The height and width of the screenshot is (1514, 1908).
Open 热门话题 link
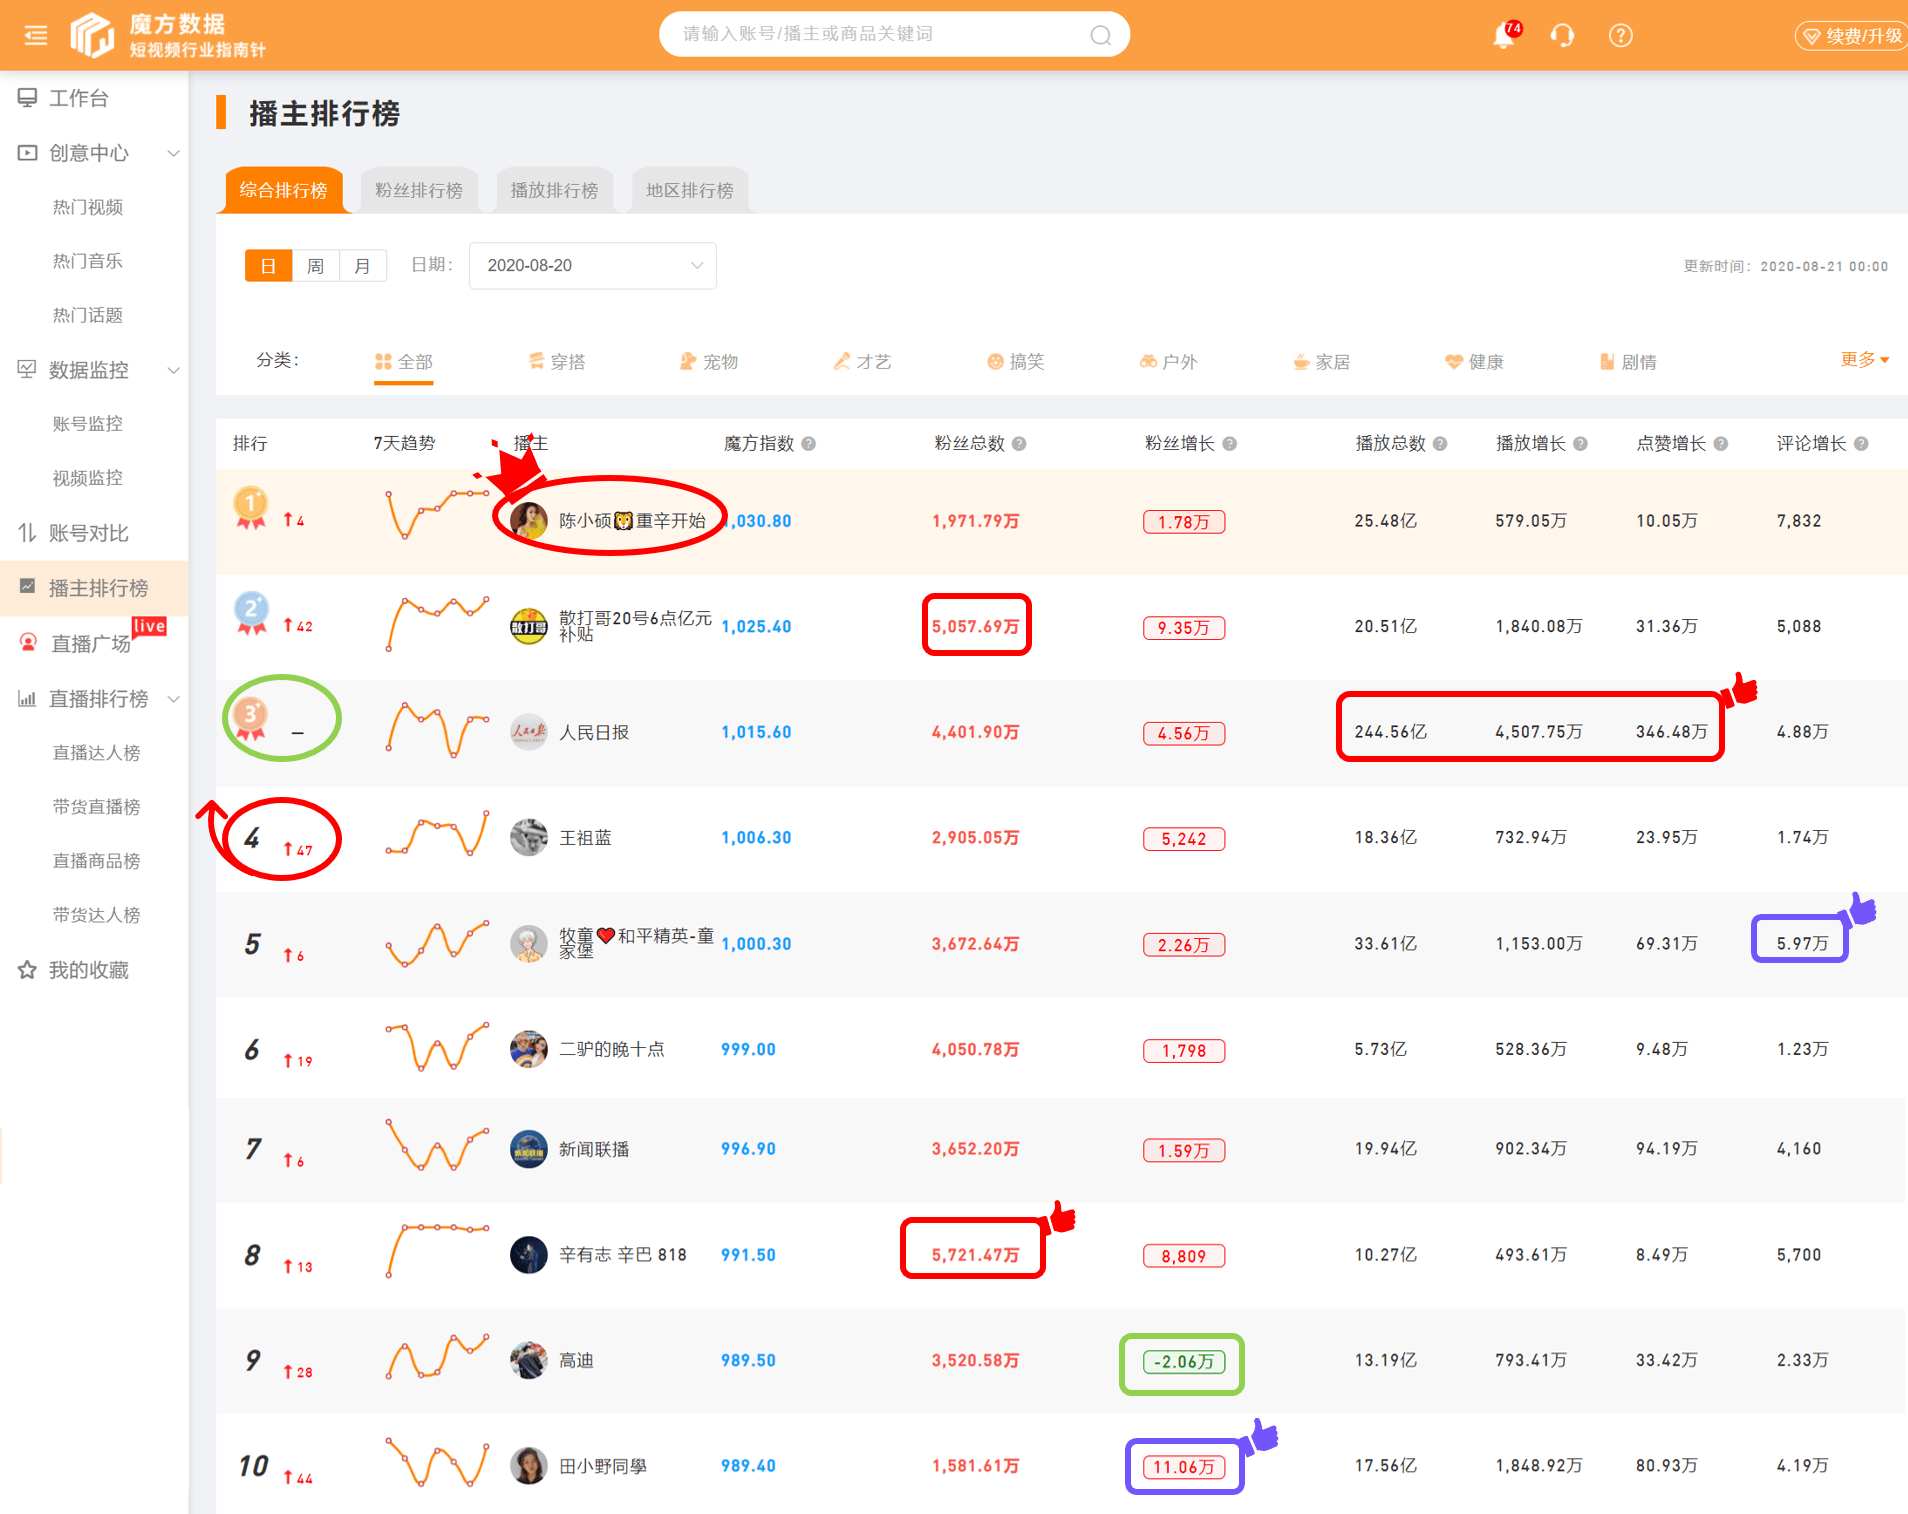coord(88,315)
